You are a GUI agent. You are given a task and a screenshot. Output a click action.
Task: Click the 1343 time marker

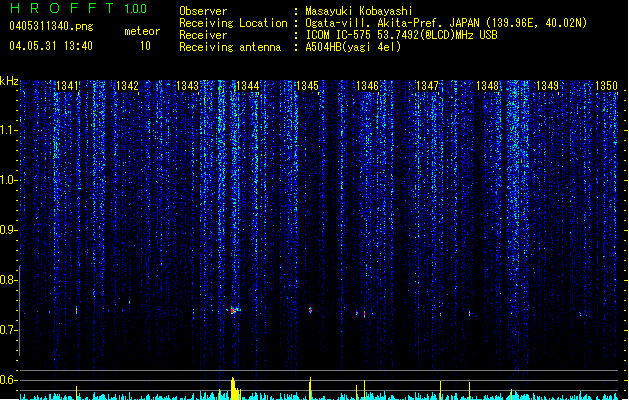[x=187, y=85]
